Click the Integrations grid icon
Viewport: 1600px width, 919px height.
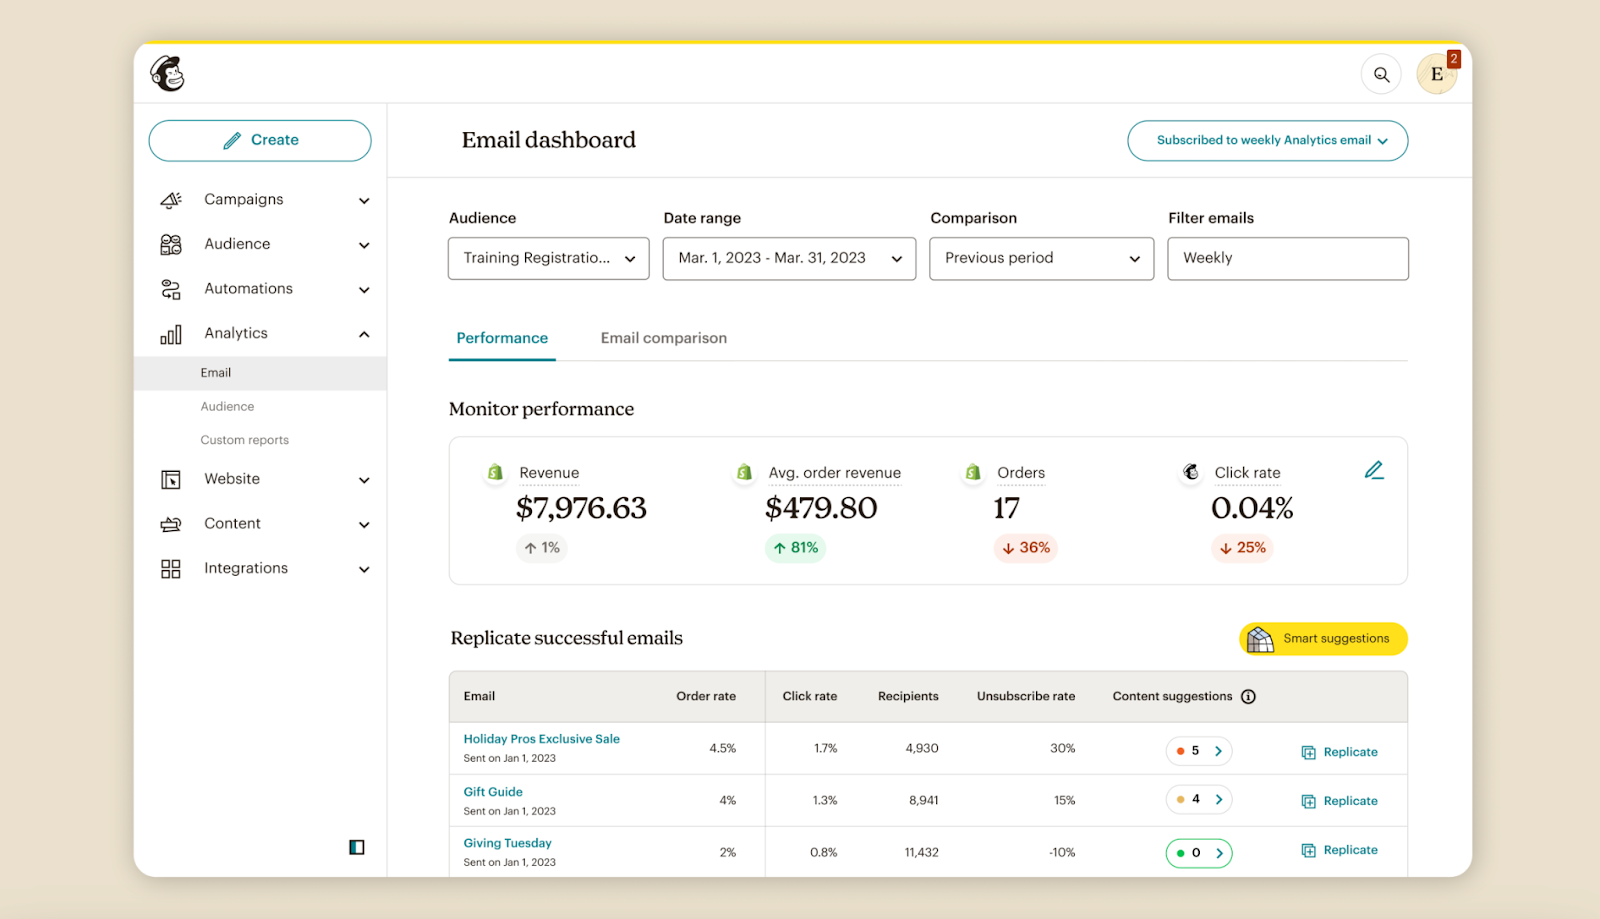point(171,569)
